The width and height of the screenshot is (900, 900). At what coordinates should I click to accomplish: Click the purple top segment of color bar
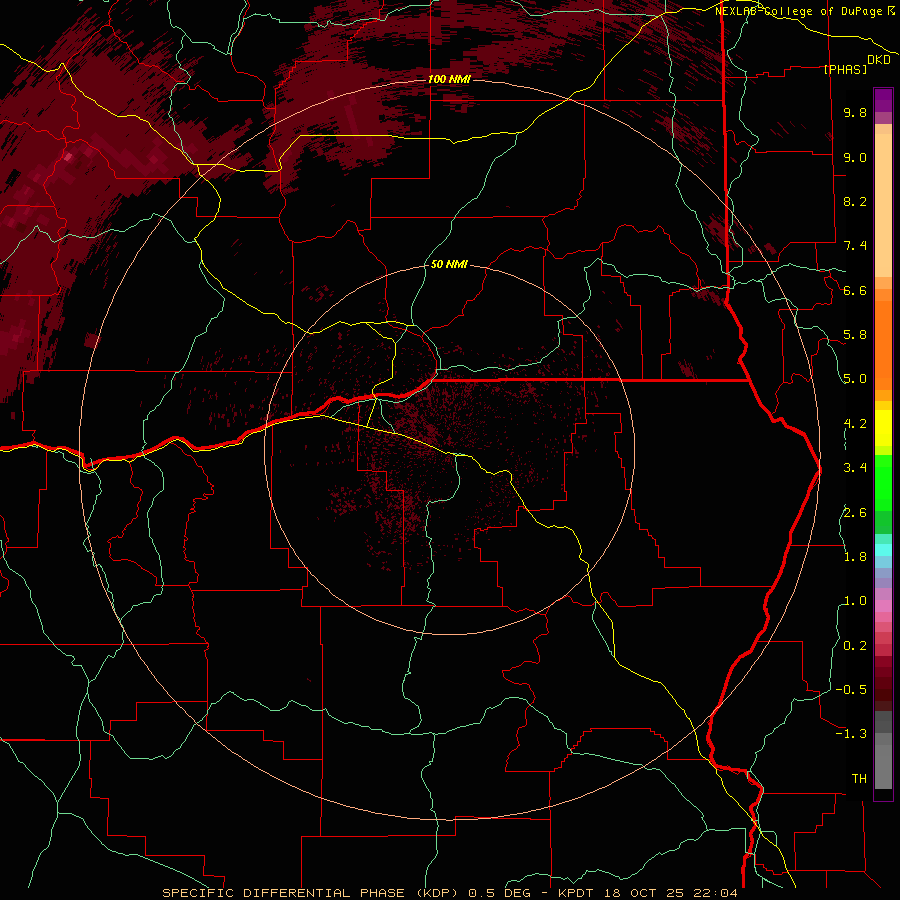[883, 100]
